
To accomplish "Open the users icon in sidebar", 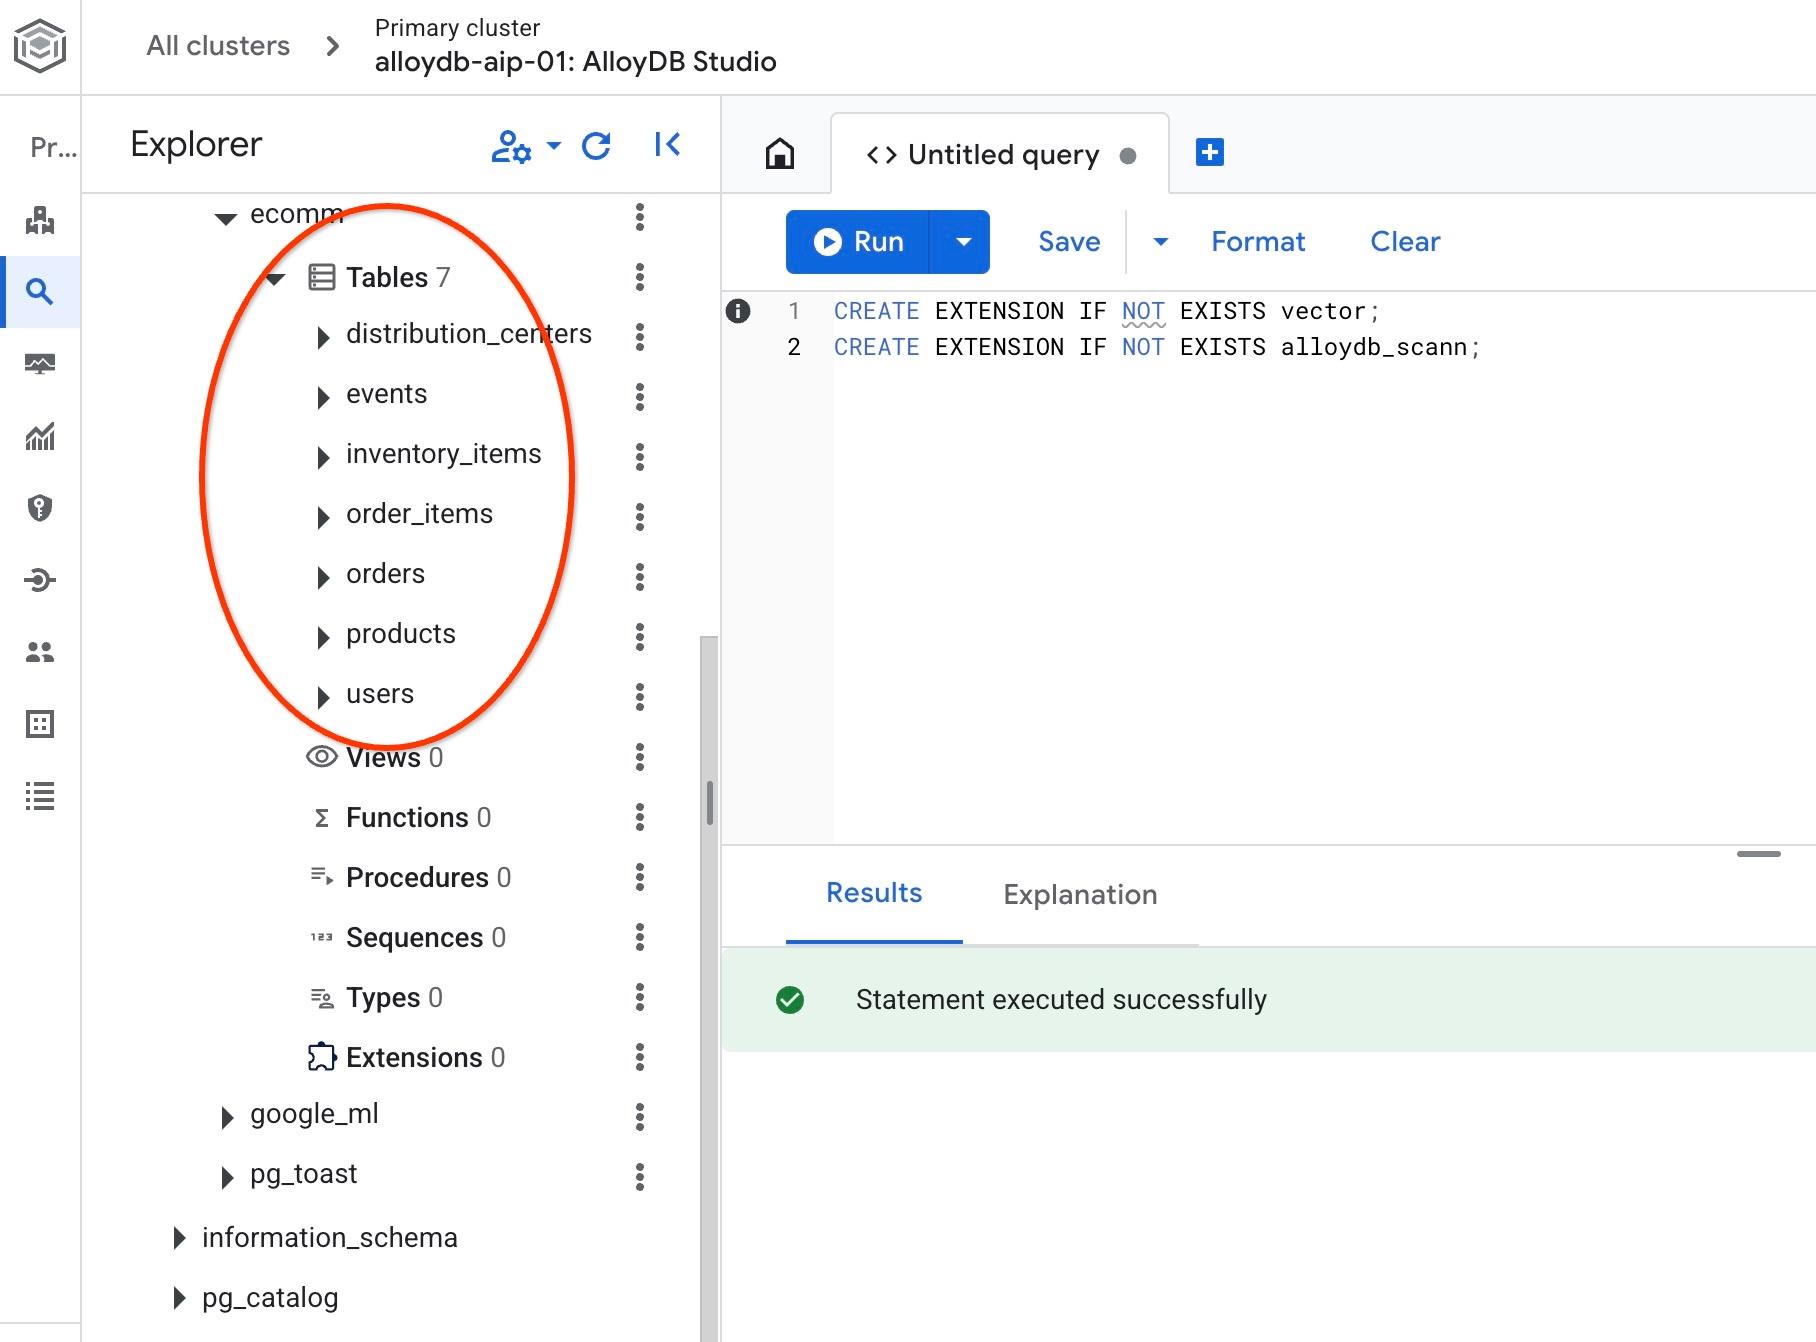I will tap(40, 652).
